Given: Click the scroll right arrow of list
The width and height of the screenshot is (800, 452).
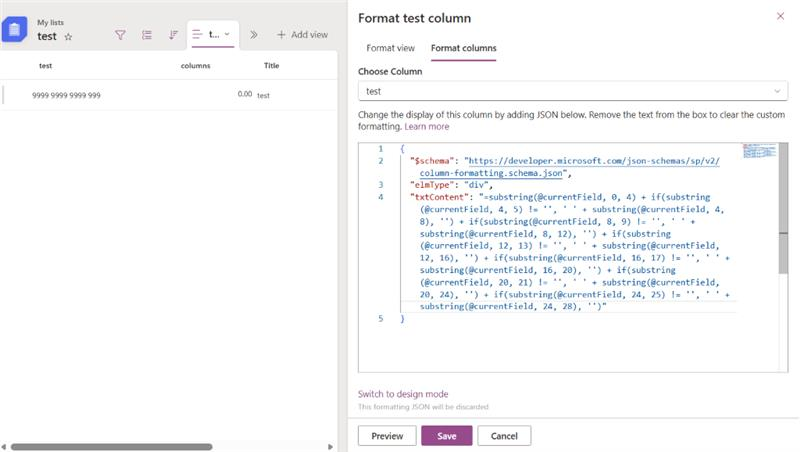Looking at the screenshot, I should click(330, 447).
